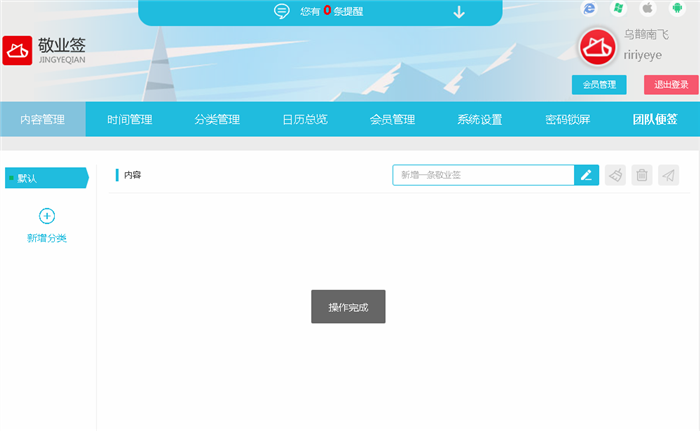Image resolution: width=700 pixels, height=431 pixels.
Task: Click the blue pencil add-note button
Action: [586, 175]
